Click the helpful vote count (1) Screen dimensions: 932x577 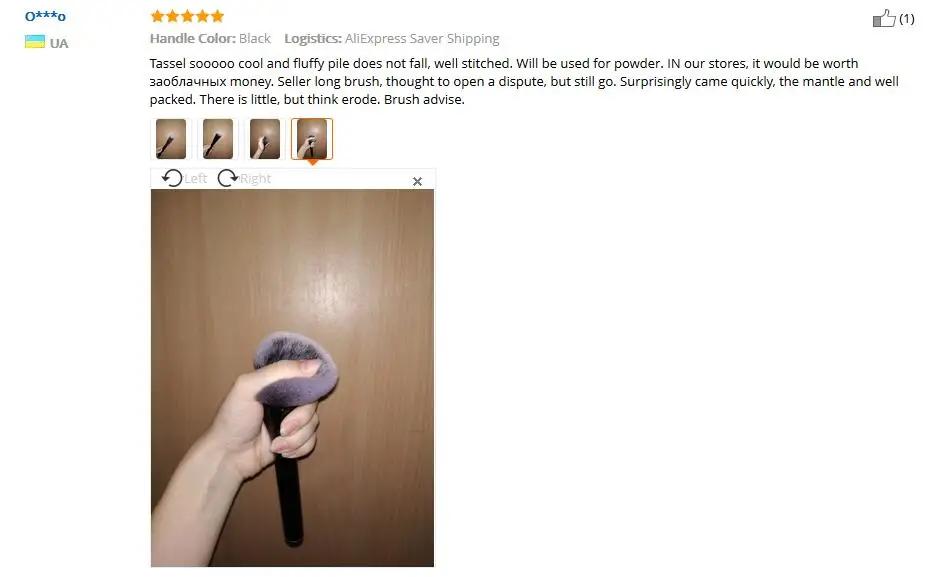click(x=906, y=19)
